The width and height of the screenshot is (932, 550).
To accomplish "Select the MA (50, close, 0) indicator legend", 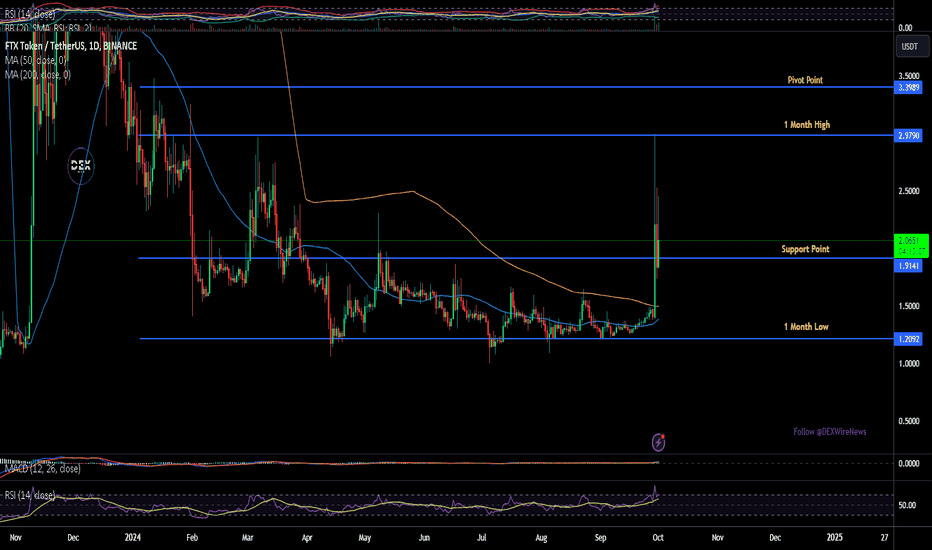I will [x=36, y=60].
